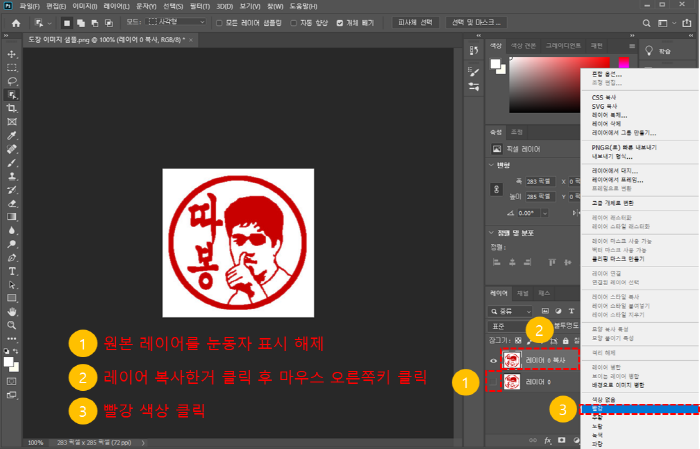Open the Brush Settings panel icon

(474, 71)
